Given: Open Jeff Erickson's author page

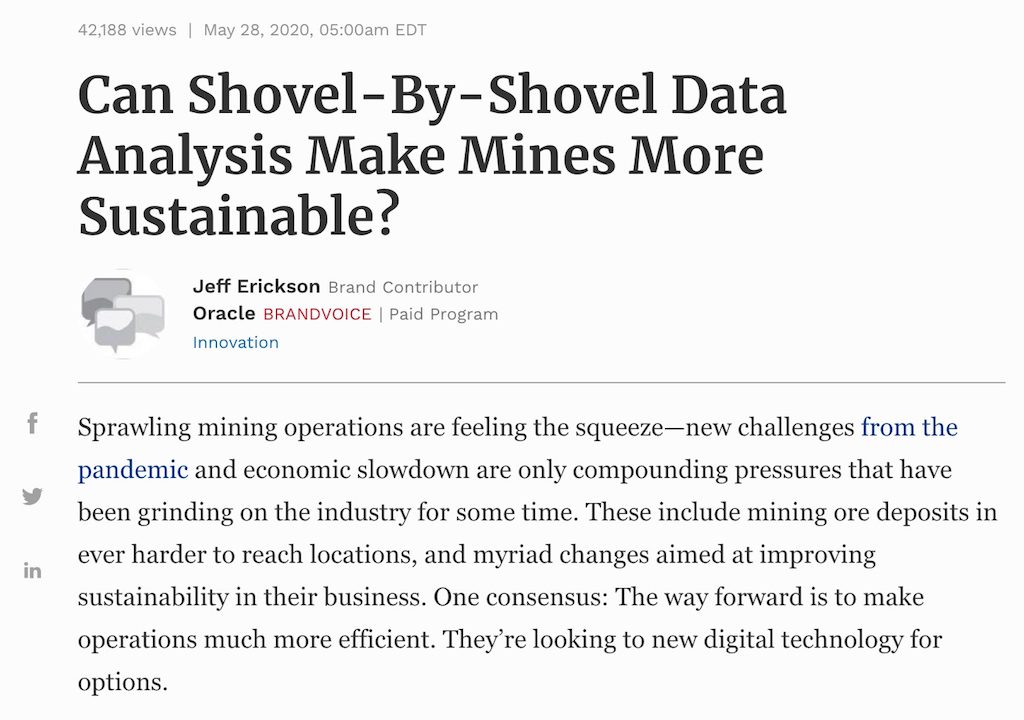Looking at the screenshot, I should (256, 287).
